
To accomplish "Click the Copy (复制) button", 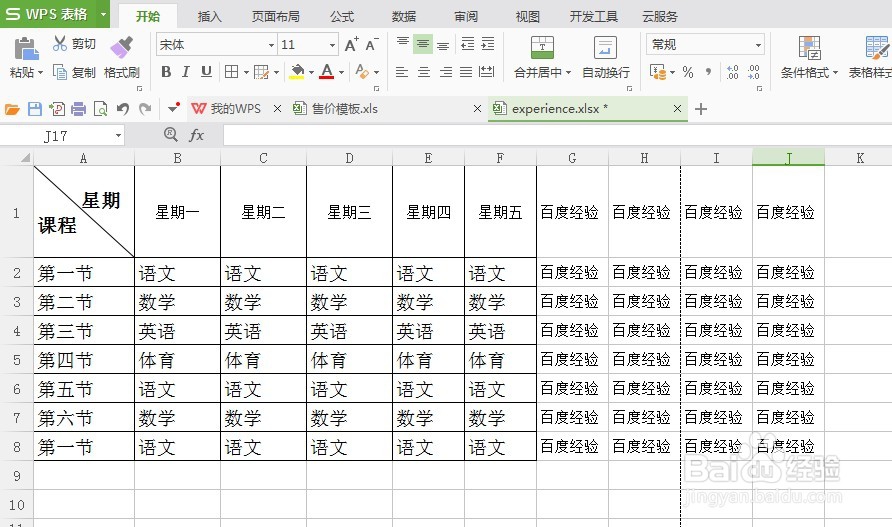I will coord(74,72).
